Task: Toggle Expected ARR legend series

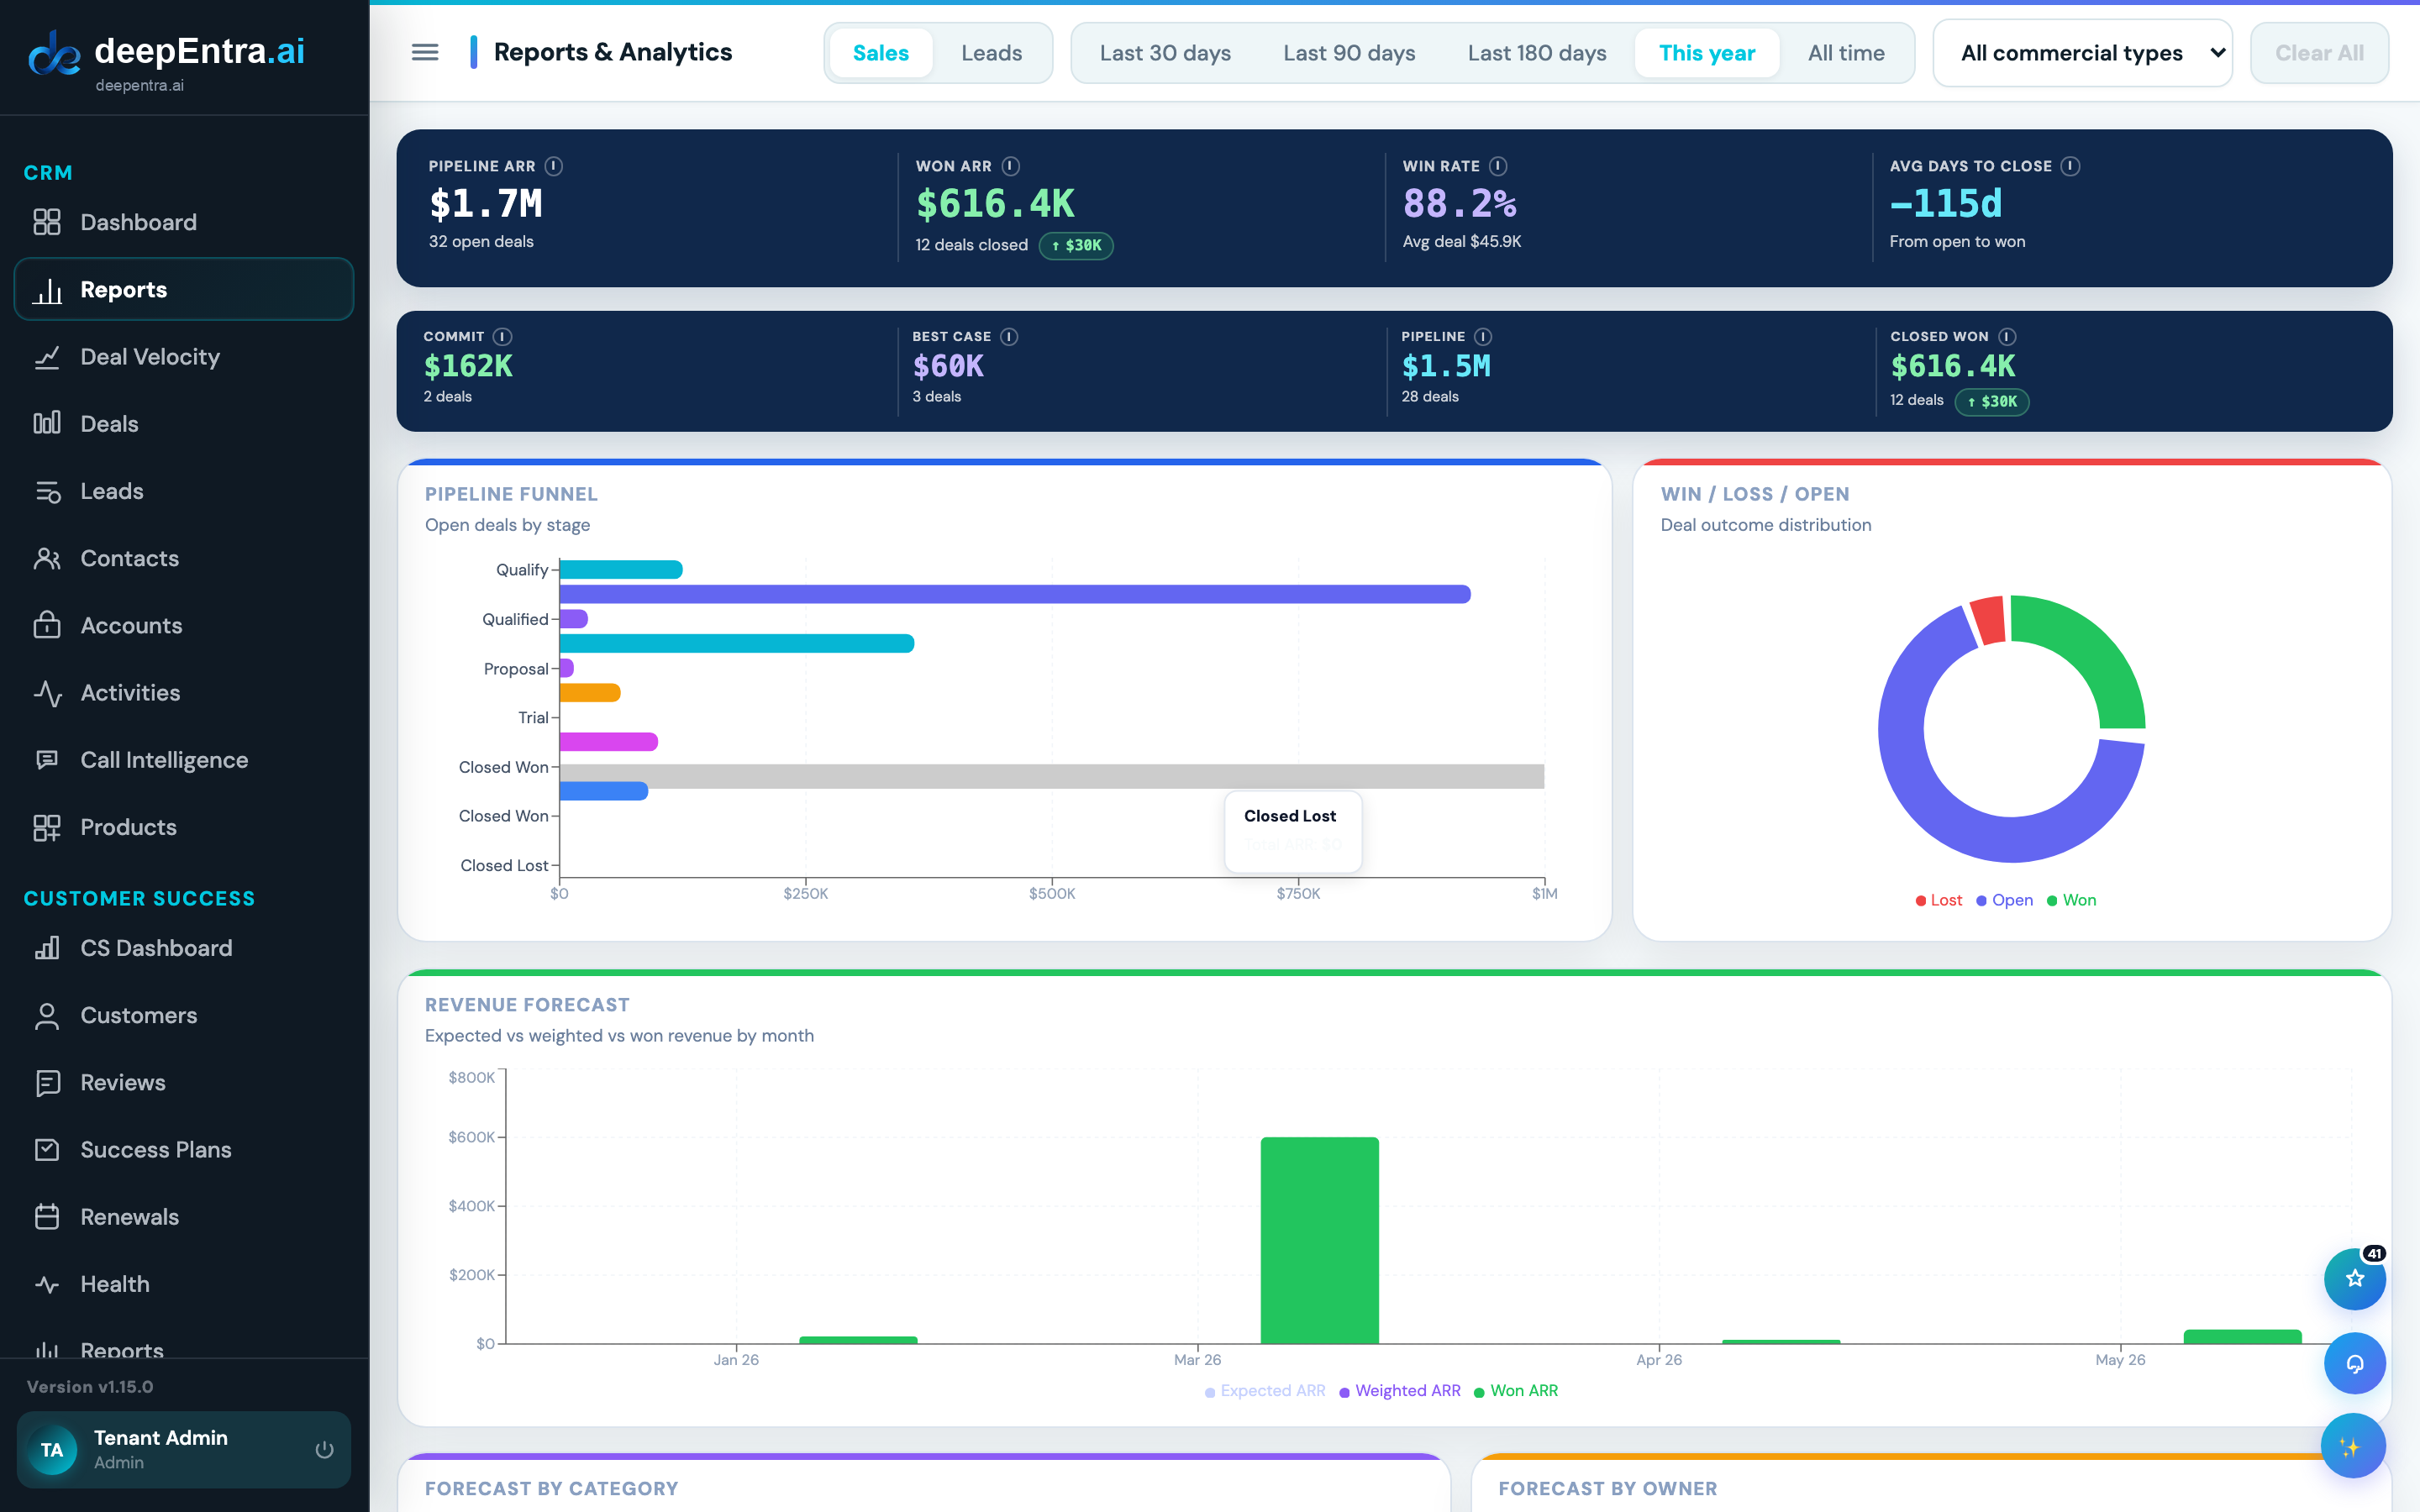Action: [x=1265, y=1391]
